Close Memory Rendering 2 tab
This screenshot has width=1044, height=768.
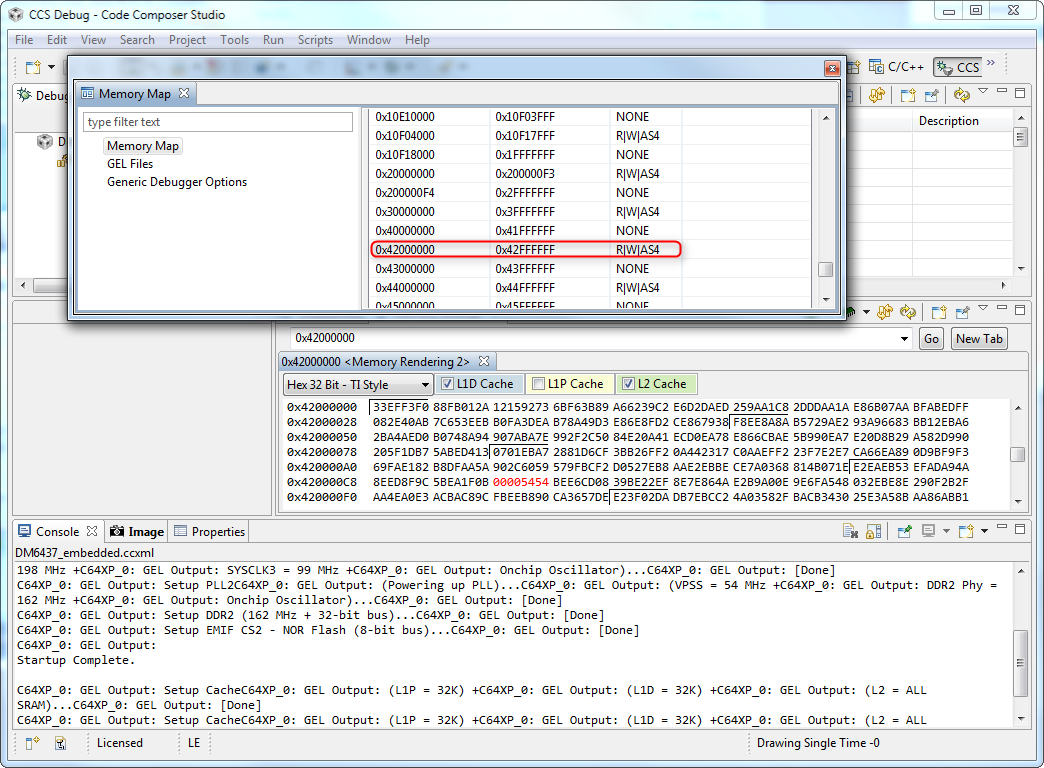point(484,361)
